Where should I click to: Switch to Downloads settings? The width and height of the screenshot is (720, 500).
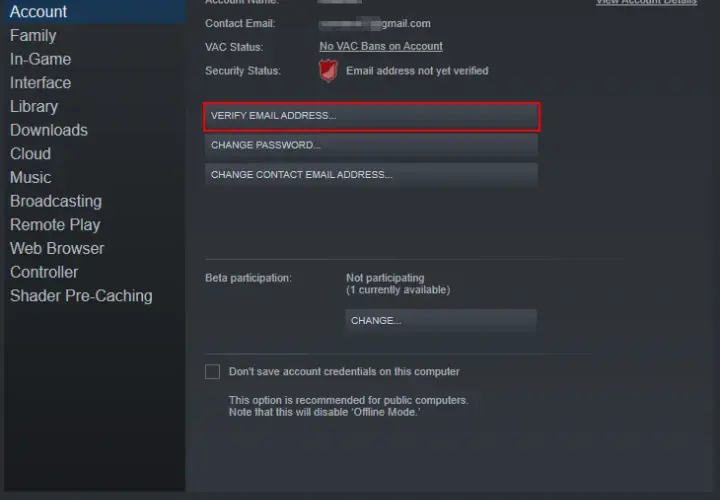(x=49, y=130)
